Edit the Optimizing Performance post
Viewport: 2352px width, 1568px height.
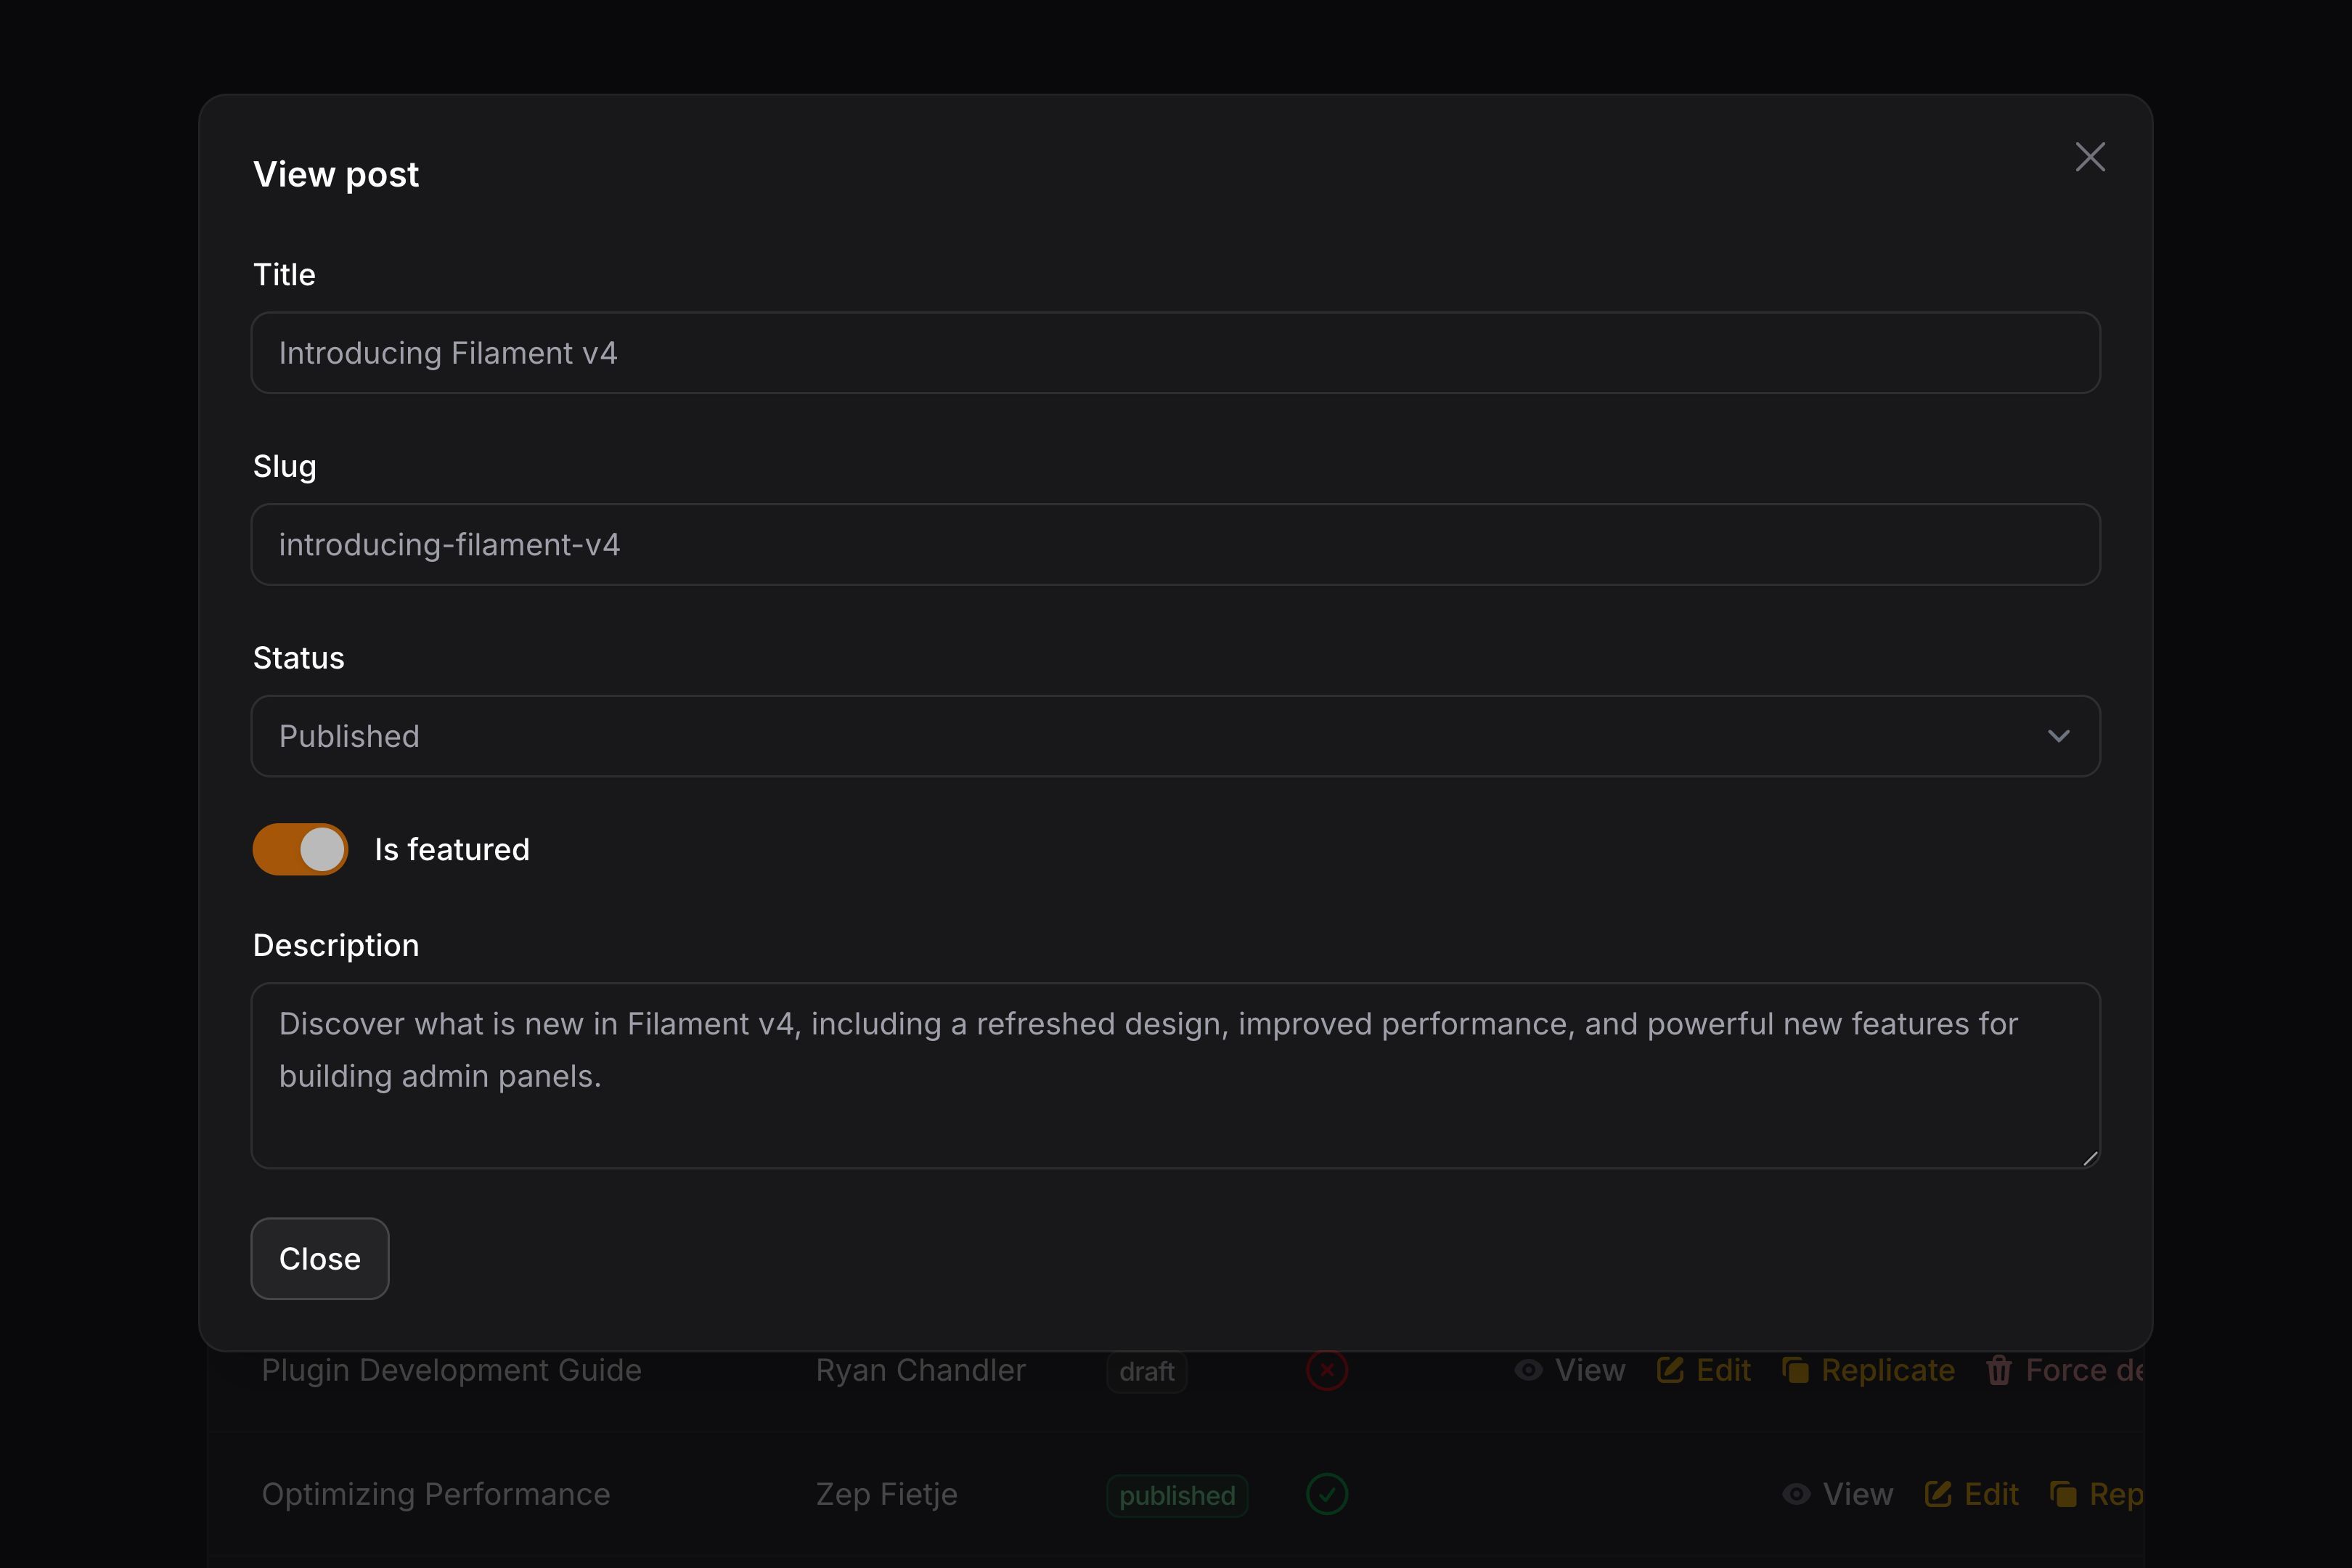point(1972,1494)
